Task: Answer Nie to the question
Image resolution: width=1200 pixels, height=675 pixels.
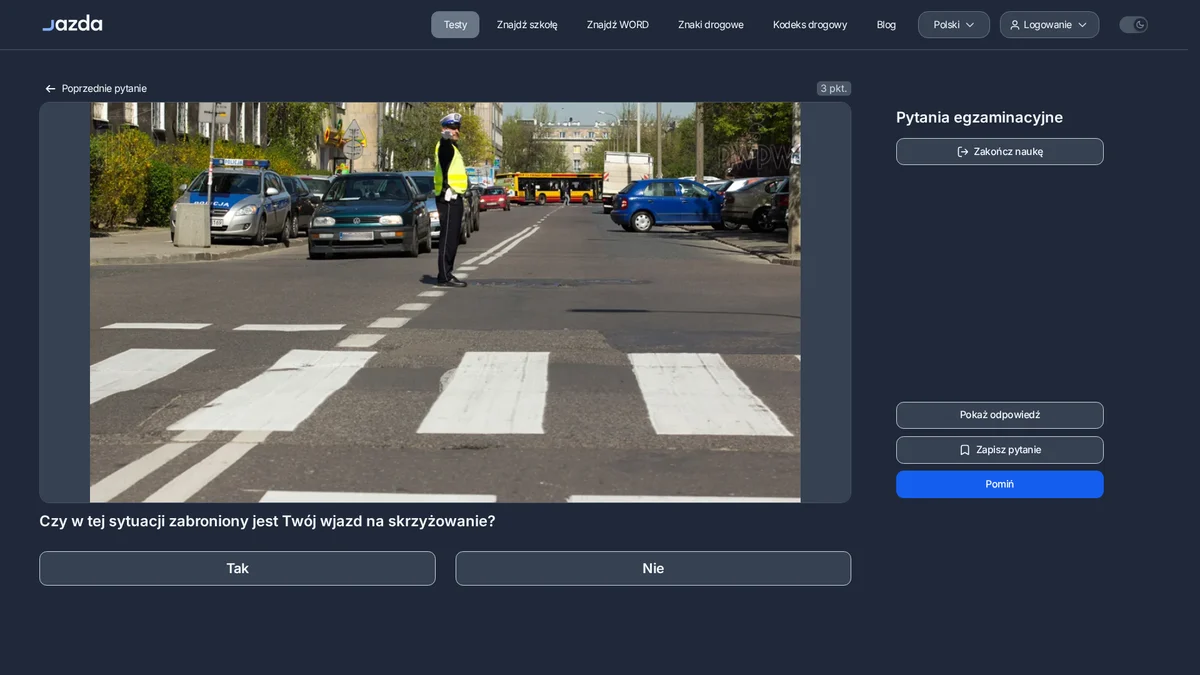Action: (653, 568)
